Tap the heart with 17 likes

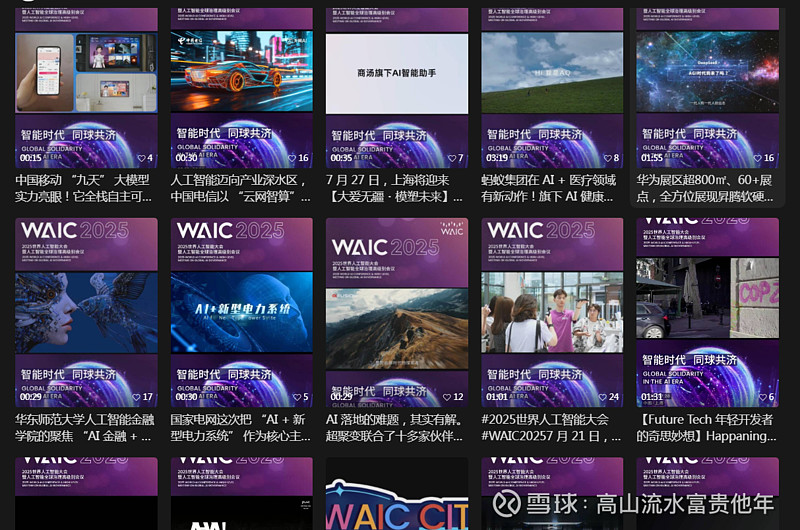coord(136,397)
